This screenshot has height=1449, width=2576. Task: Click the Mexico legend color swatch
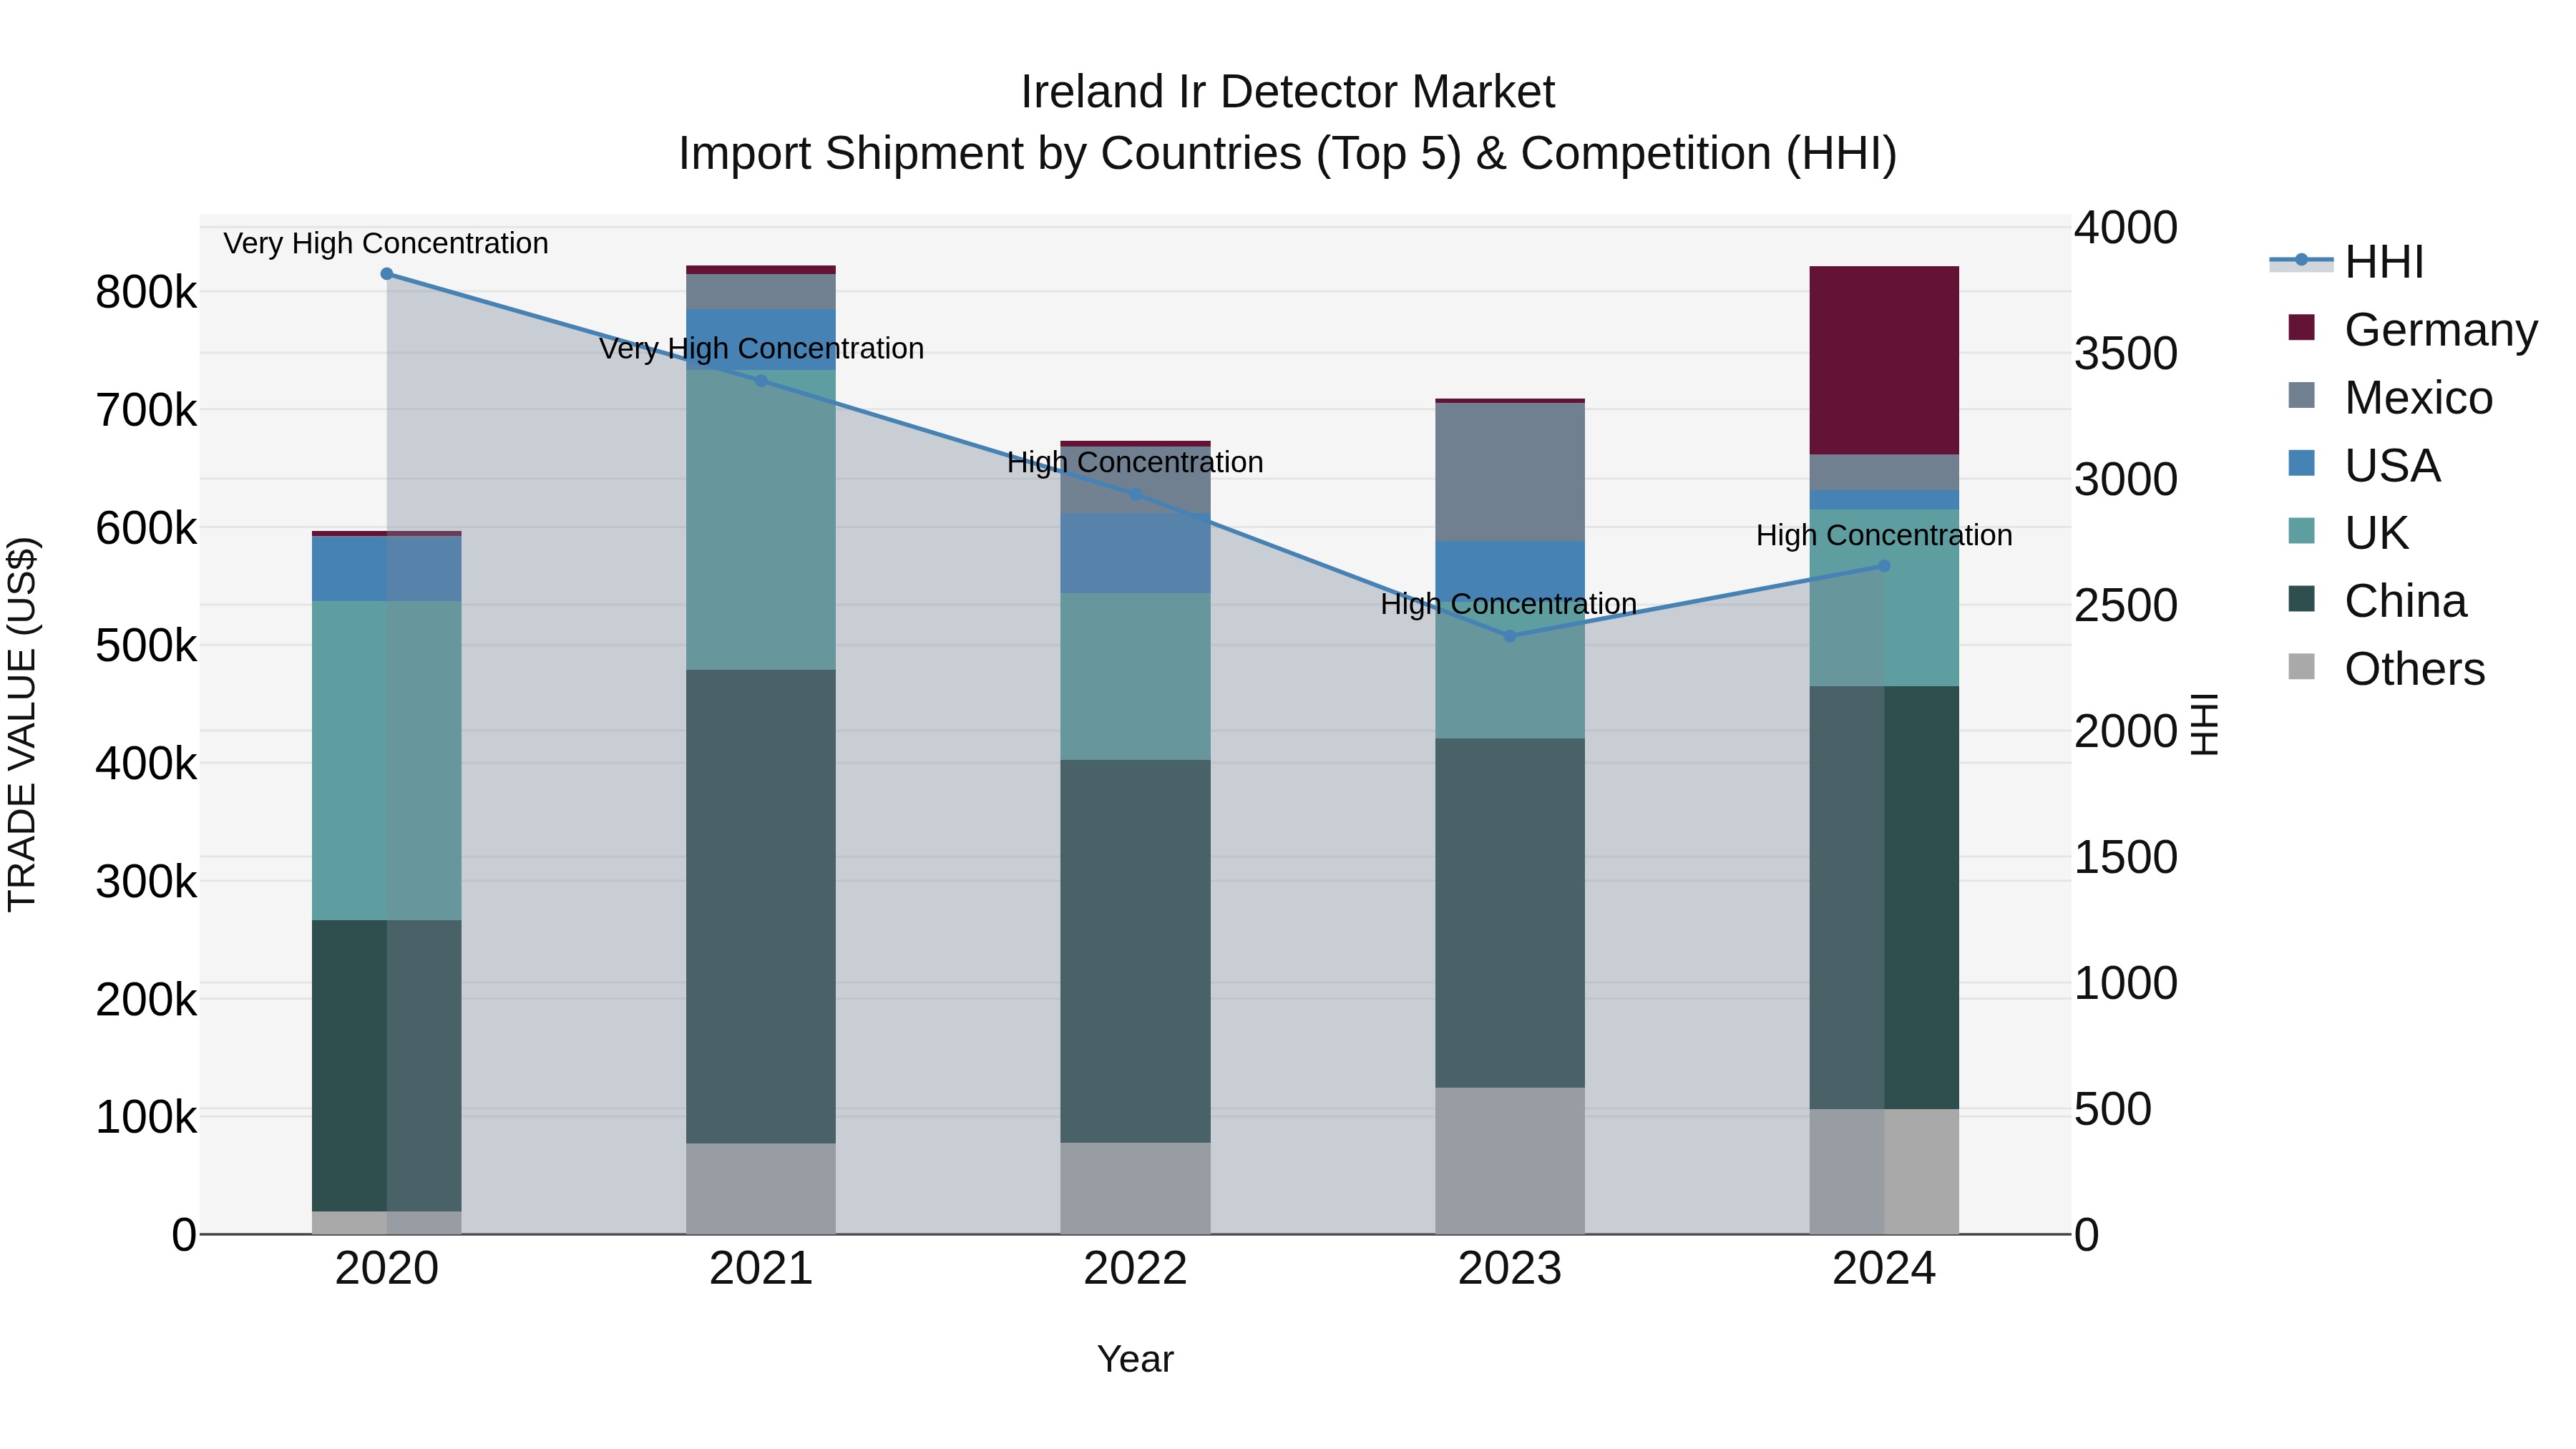point(2301,395)
